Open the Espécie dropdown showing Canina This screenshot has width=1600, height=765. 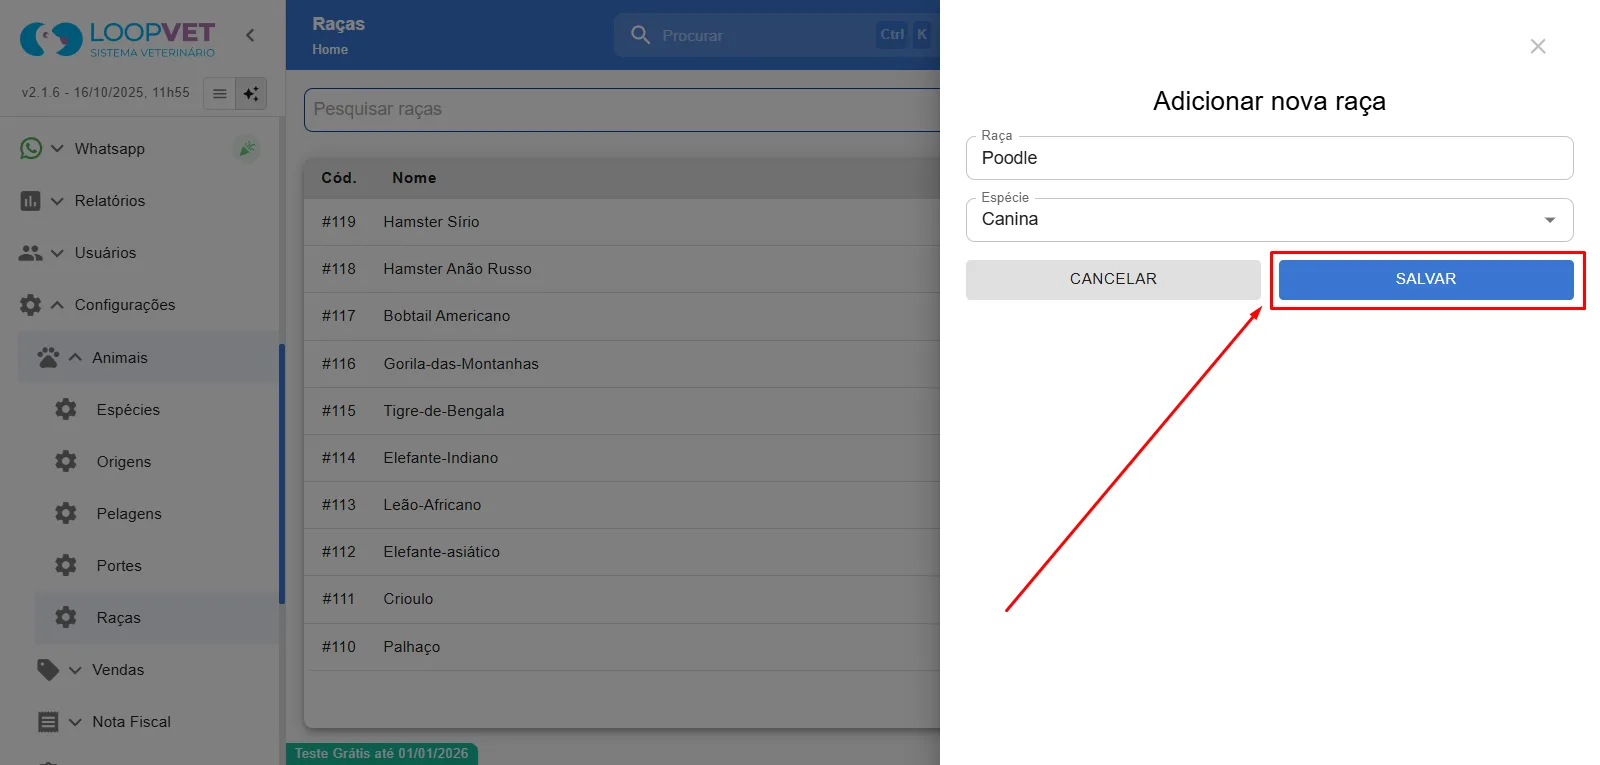click(x=1269, y=220)
